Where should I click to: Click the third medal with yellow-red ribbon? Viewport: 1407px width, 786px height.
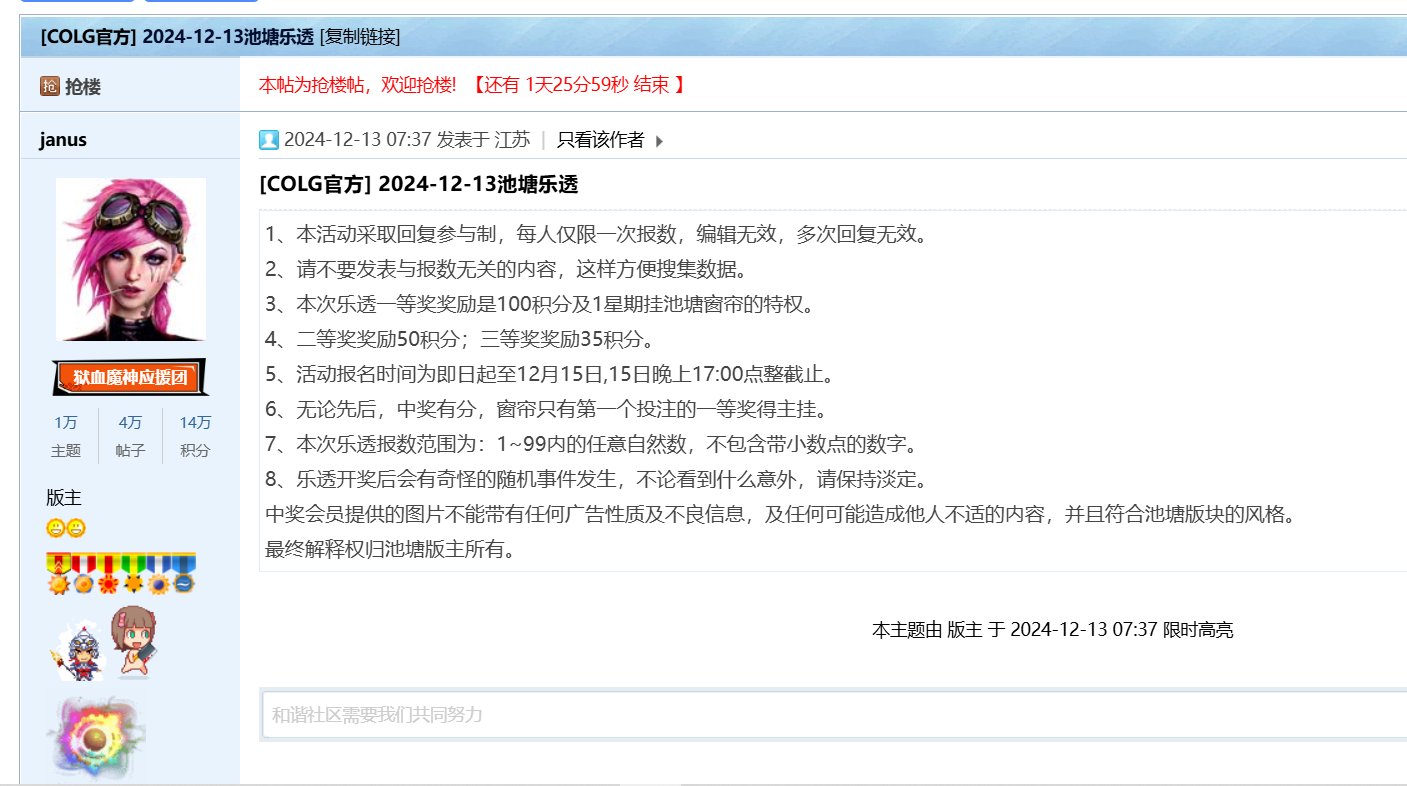(x=108, y=574)
